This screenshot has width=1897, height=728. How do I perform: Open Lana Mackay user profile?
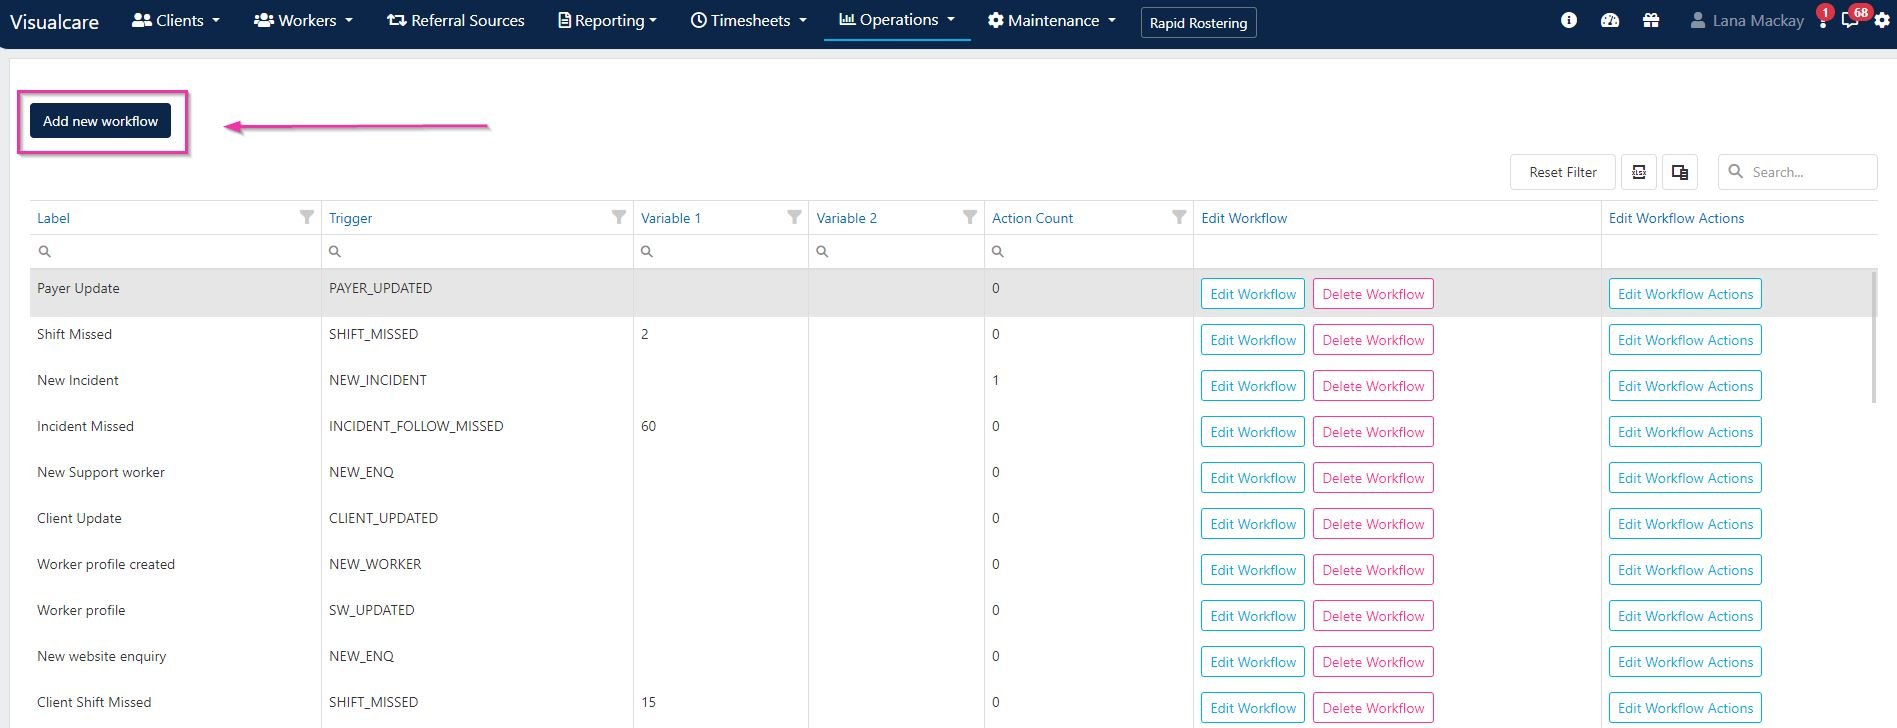[1747, 20]
